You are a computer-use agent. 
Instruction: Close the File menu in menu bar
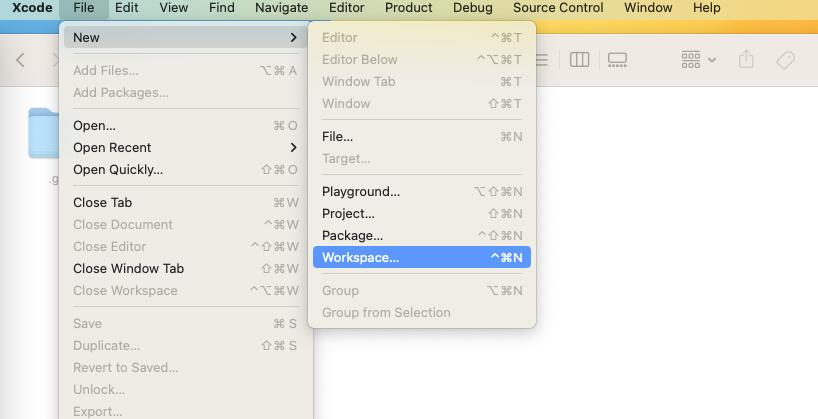pyautogui.click(x=83, y=8)
